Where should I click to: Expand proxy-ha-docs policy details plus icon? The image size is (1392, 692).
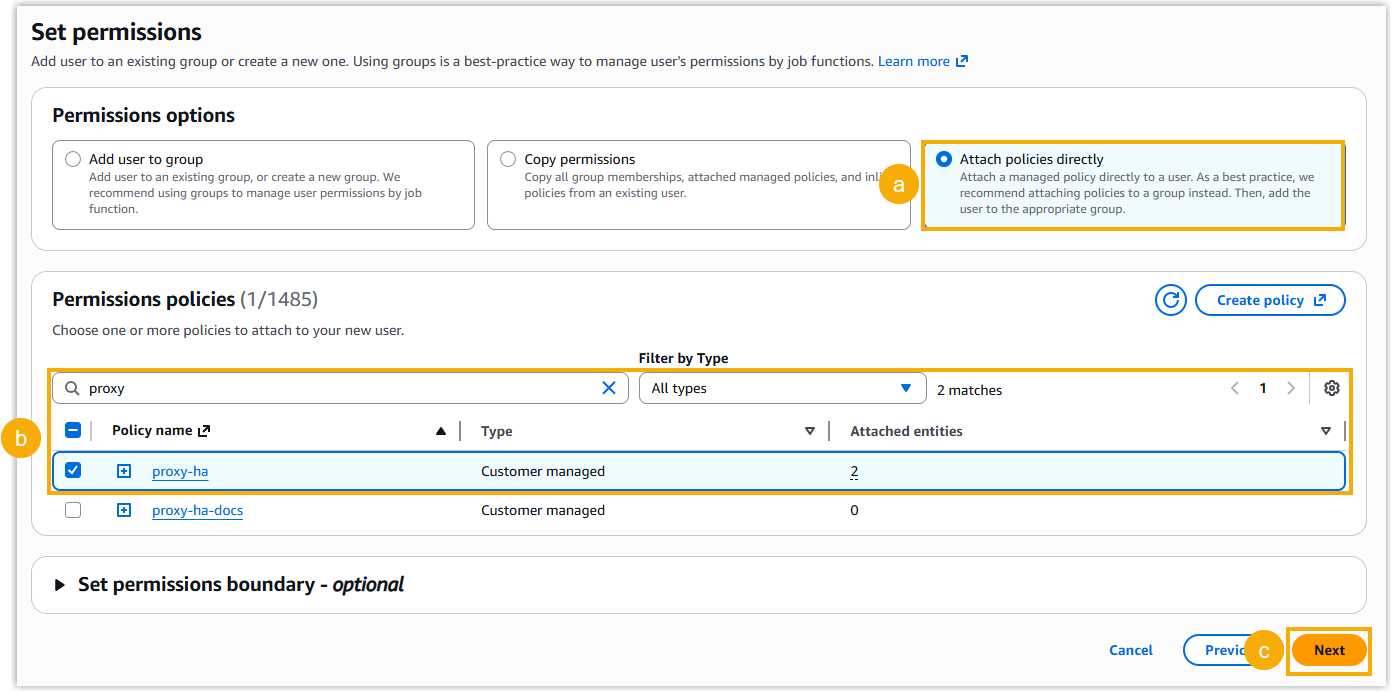(x=124, y=510)
